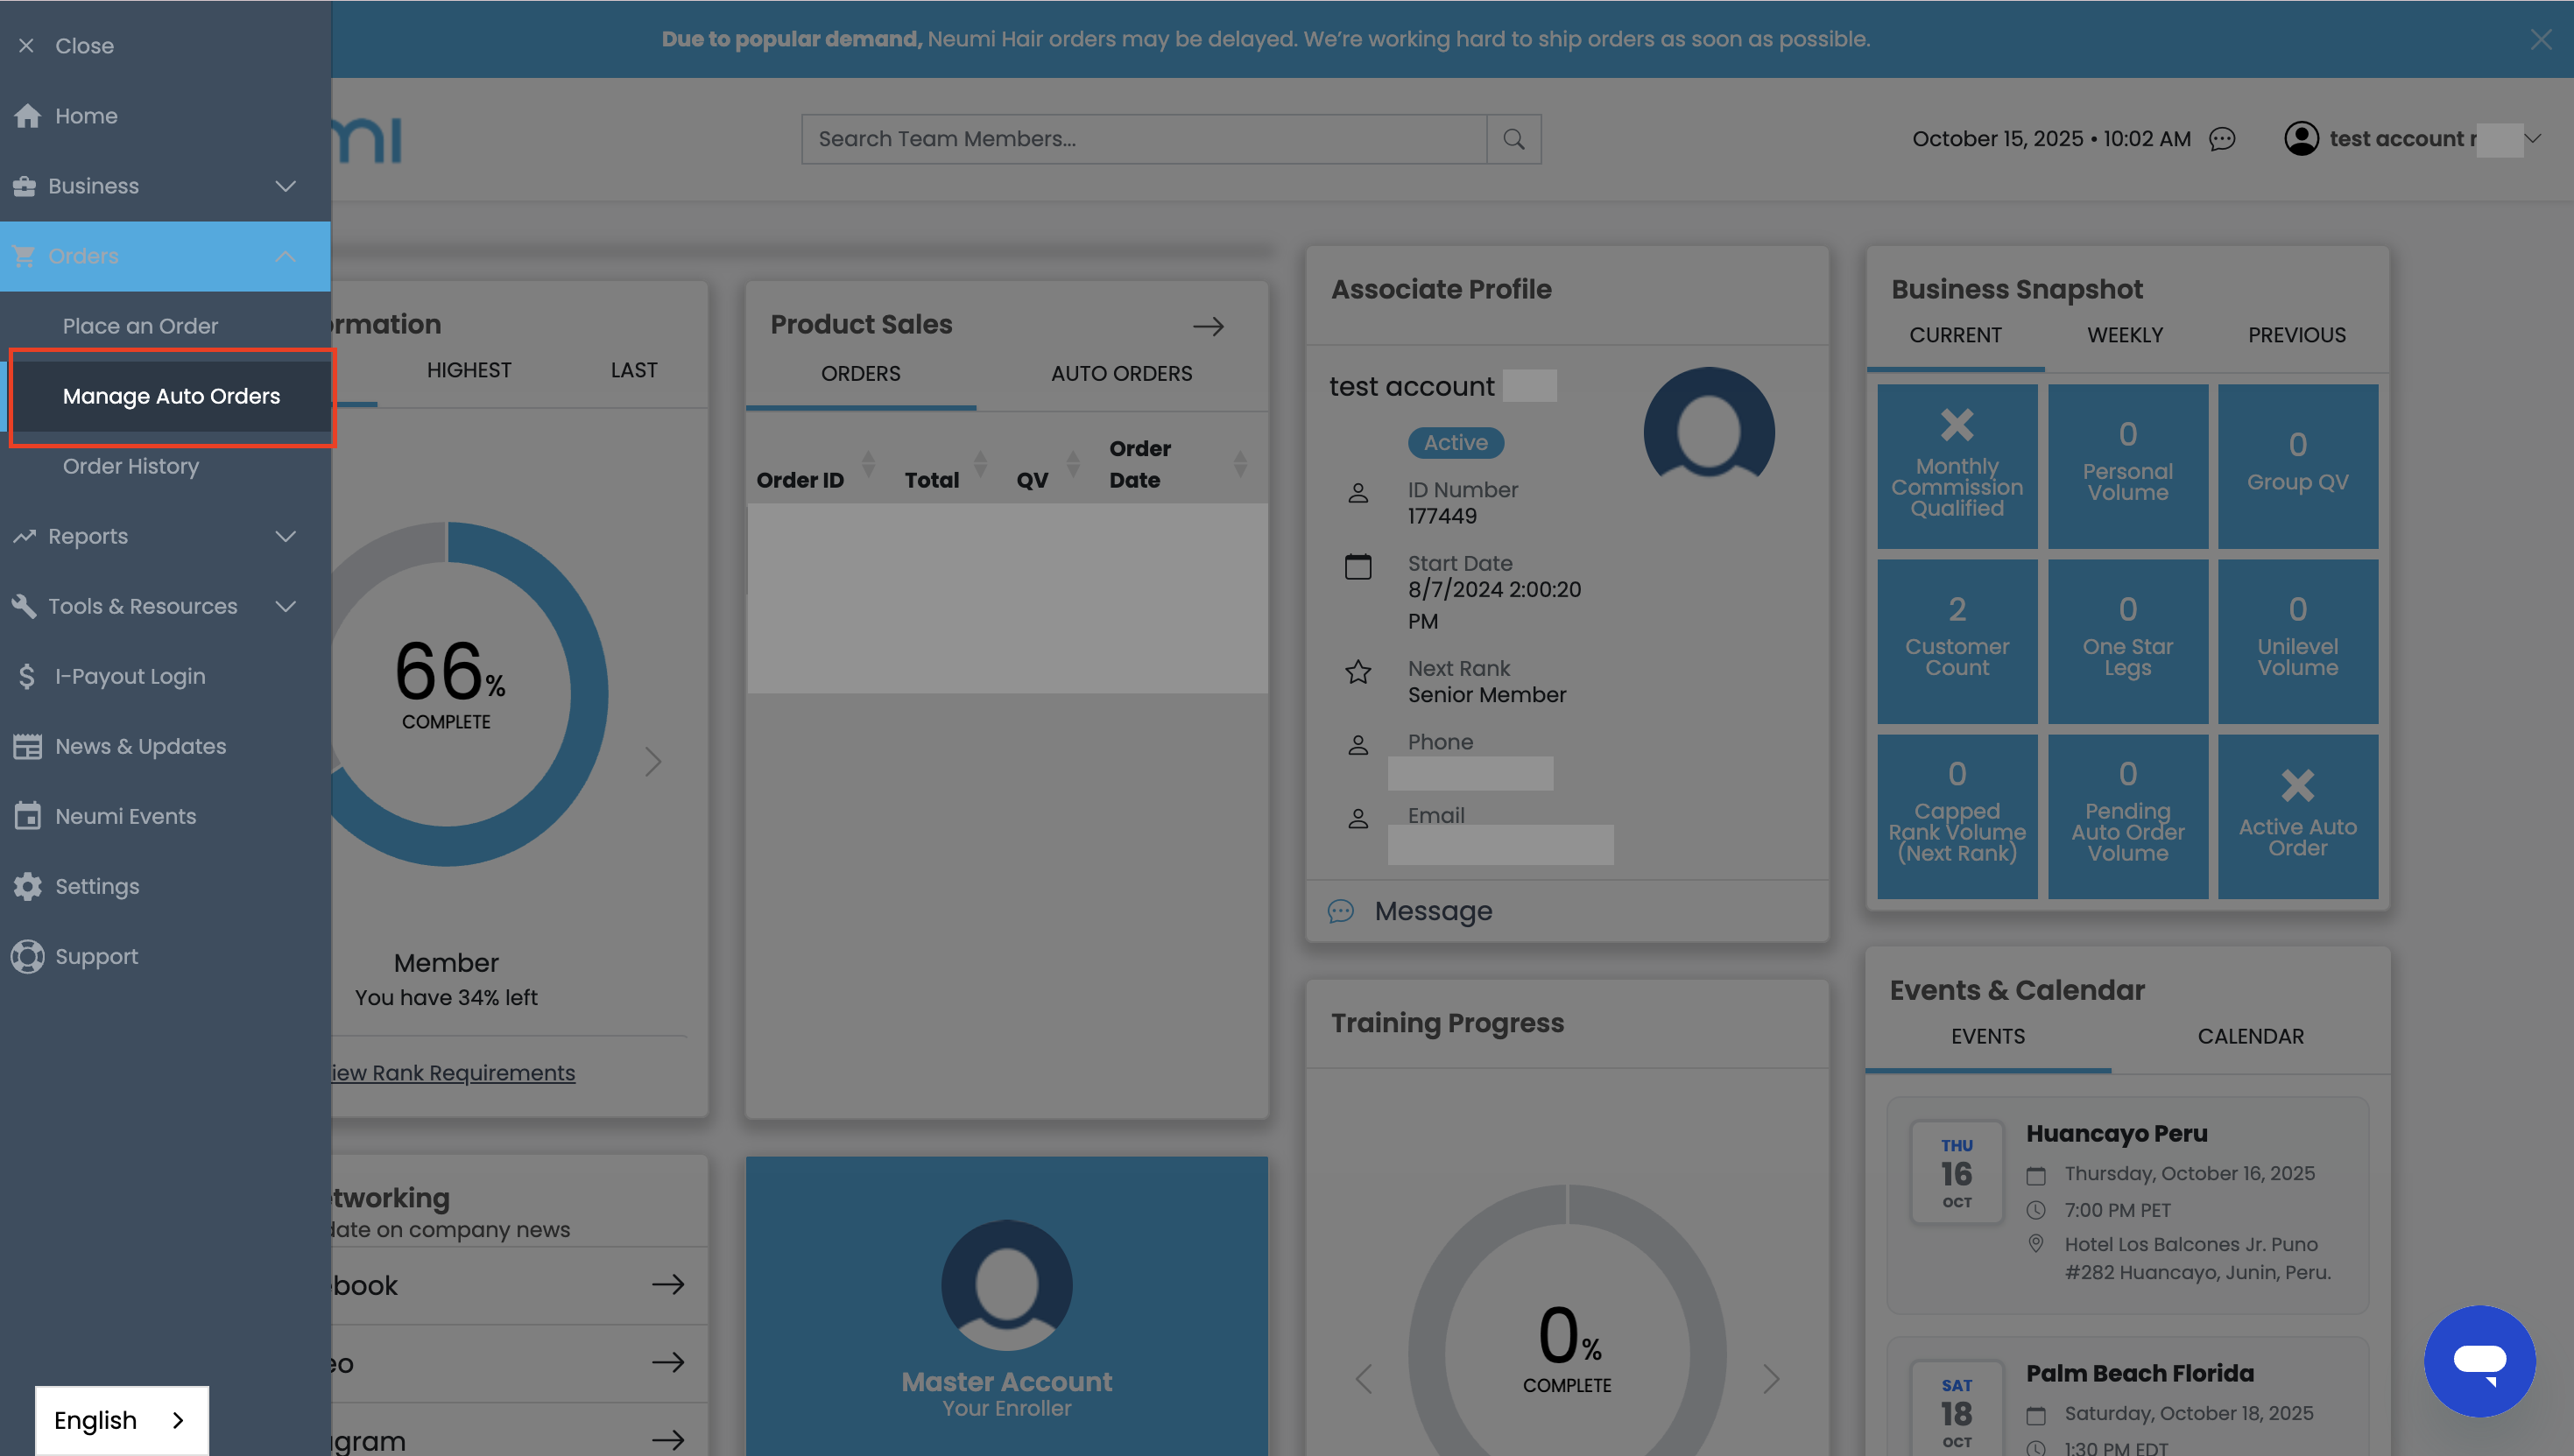Click the Search Team Members field
Viewport: 2574px width, 1456px height.
point(1143,139)
